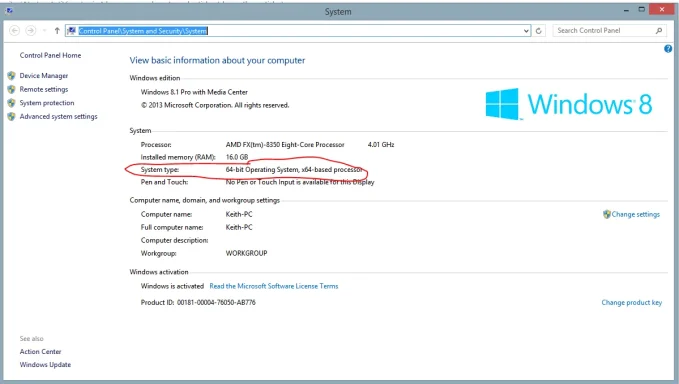Image resolution: width=679 pixels, height=384 pixels.
Task: Maximize the System window
Action: tap(642, 10)
